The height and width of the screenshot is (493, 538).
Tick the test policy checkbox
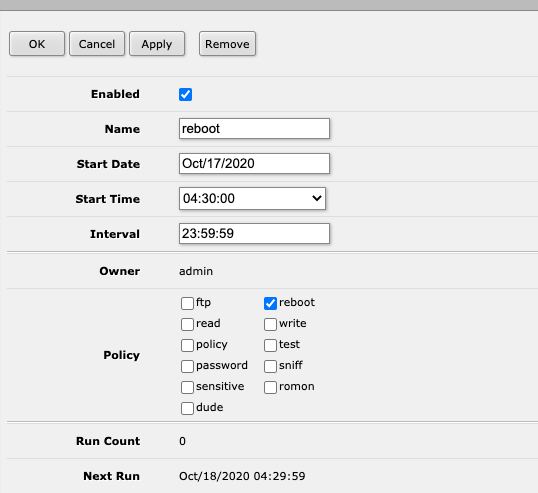point(270,345)
